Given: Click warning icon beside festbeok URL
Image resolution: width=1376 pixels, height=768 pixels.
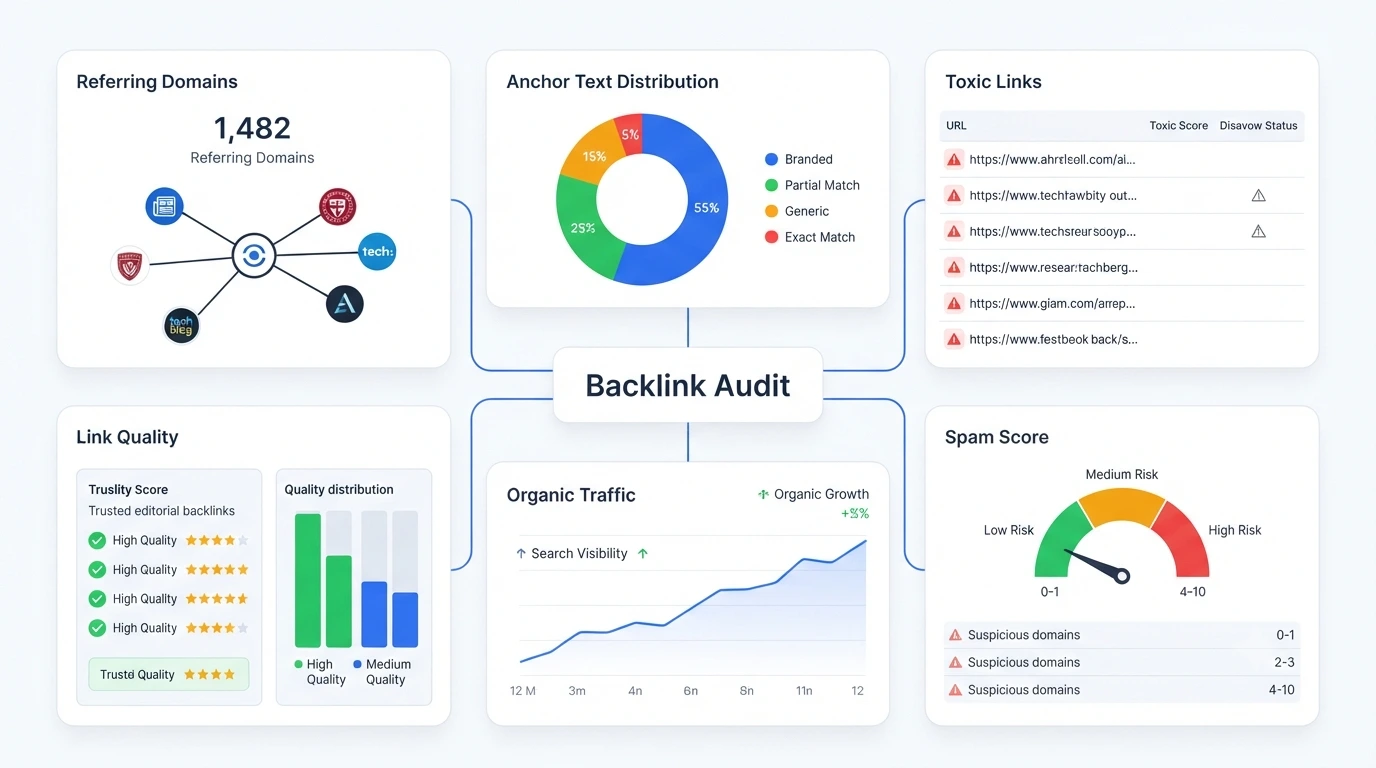Looking at the screenshot, I should click(954, 339).
